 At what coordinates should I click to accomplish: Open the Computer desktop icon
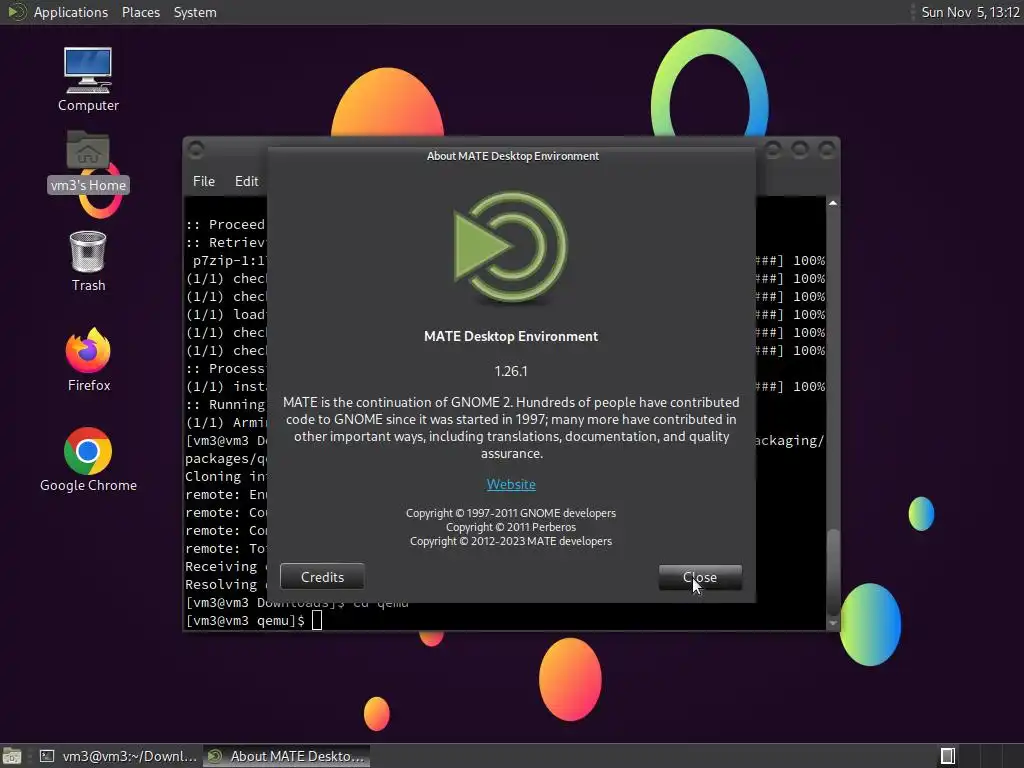88,79
